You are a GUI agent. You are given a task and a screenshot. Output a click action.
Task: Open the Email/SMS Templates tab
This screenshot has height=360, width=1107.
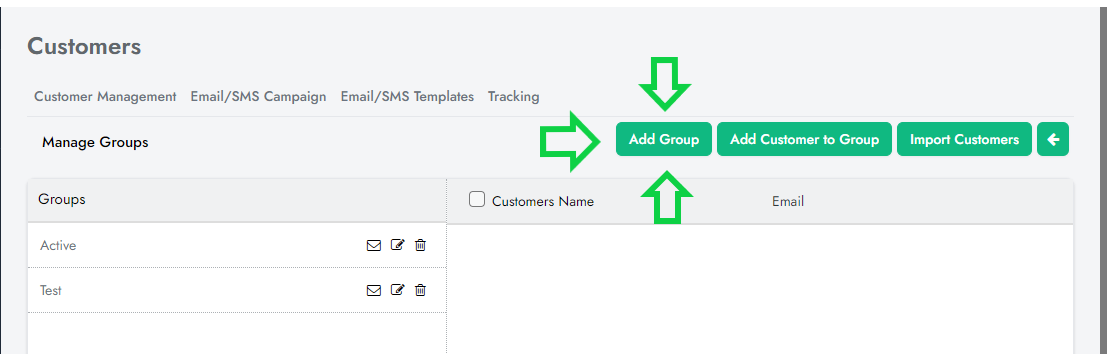(x=407, y=97)
